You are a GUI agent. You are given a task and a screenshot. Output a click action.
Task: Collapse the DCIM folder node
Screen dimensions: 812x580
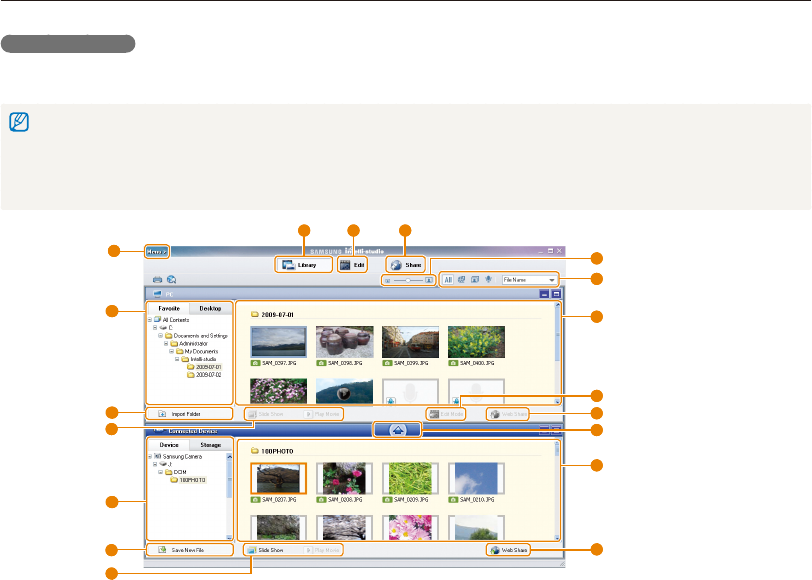(x=161, y=472)
